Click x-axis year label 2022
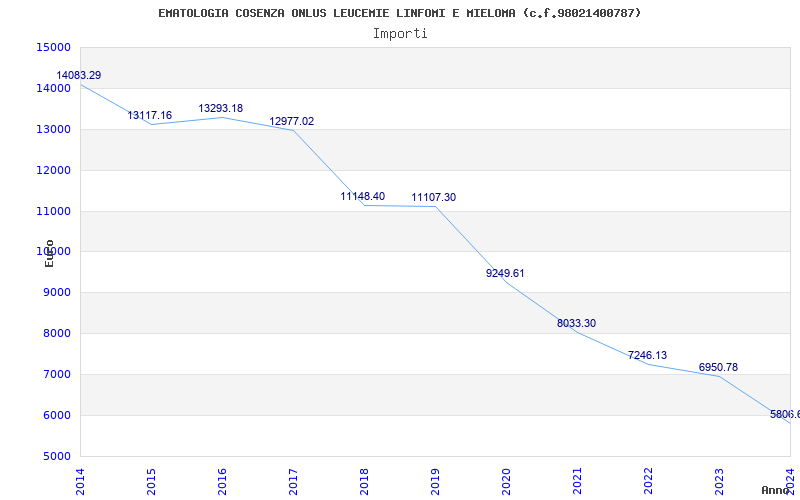The width and height of the screenshot is (800, 500). [648, 481]
